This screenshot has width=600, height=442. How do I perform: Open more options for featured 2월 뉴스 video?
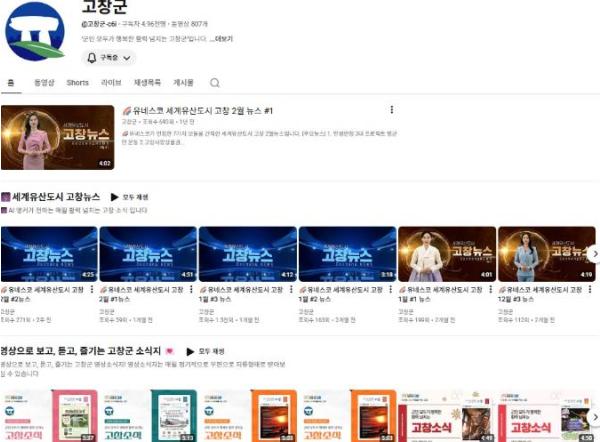391,110
